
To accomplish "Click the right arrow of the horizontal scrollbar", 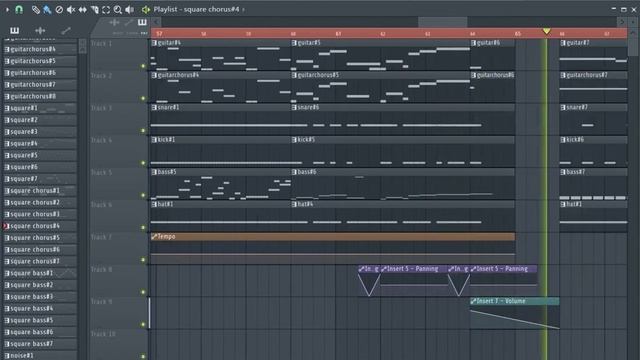I will (622, 22).
